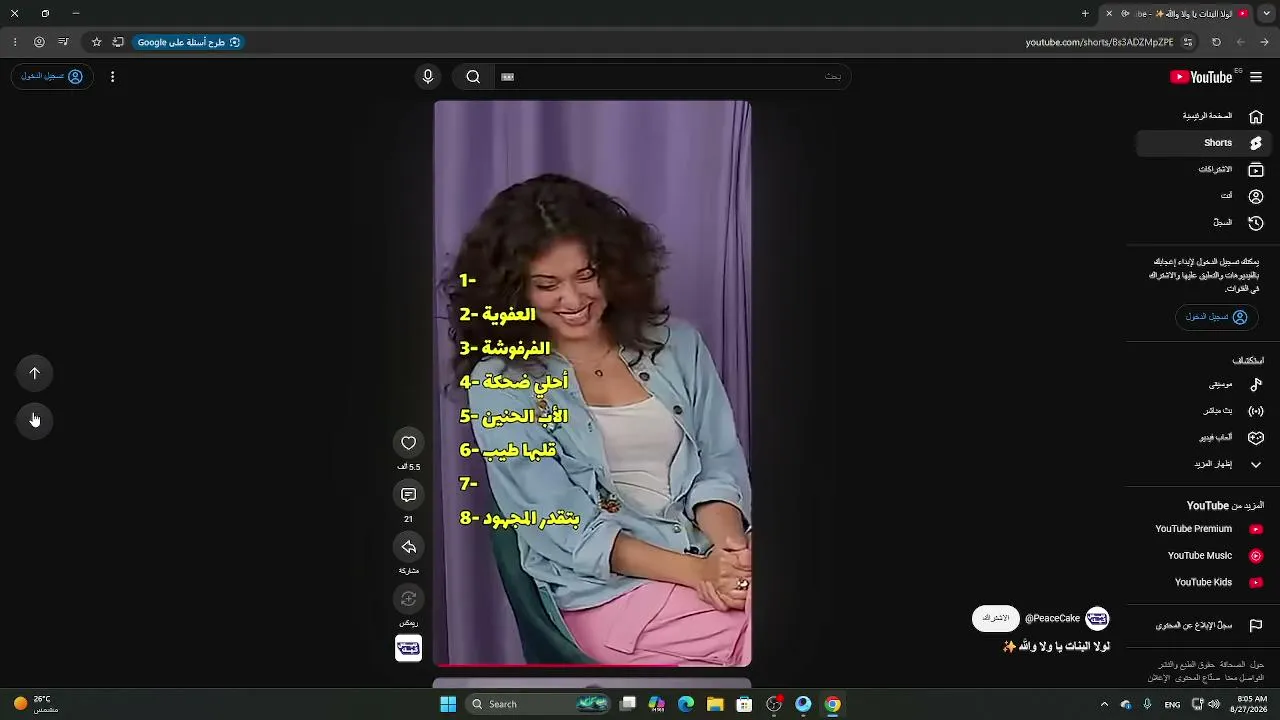Open Copilot from the taskbar
Image resolution: width=1280 pixels, height=720 pixels.
657,704
